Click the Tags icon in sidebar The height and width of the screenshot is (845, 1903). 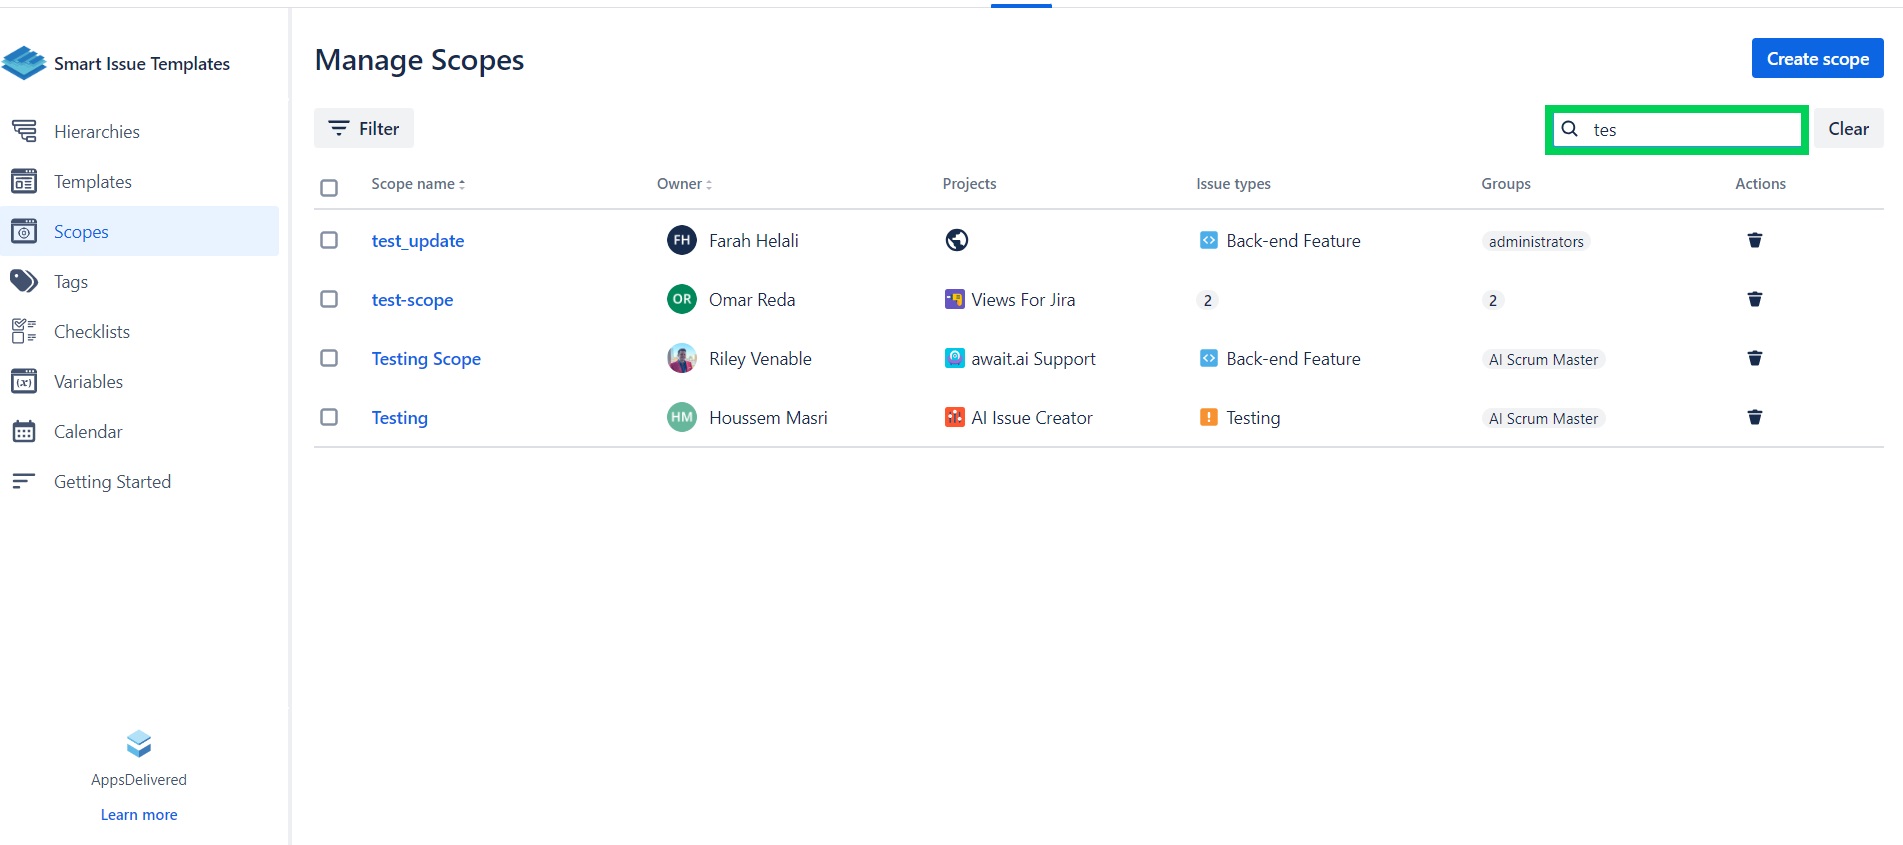pos(24,281)
